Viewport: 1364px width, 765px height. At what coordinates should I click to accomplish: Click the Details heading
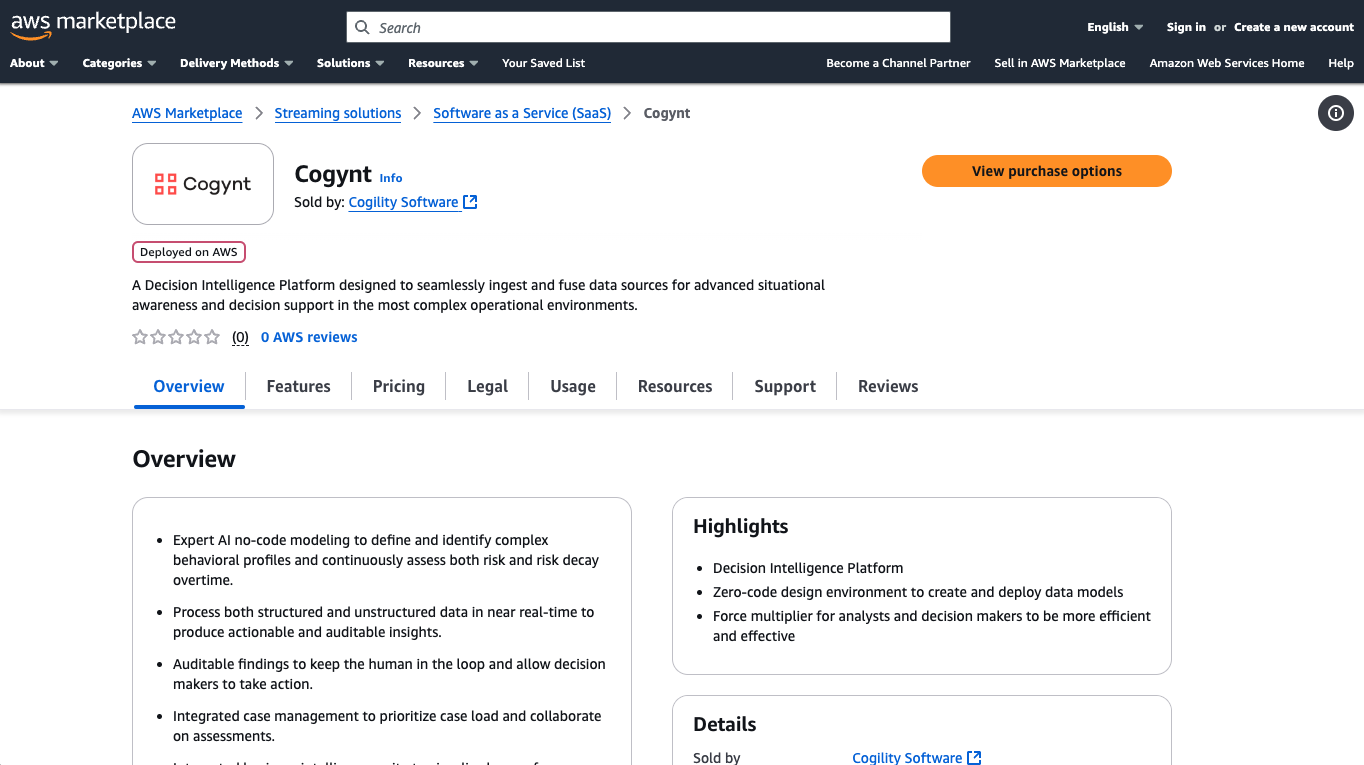725,724
